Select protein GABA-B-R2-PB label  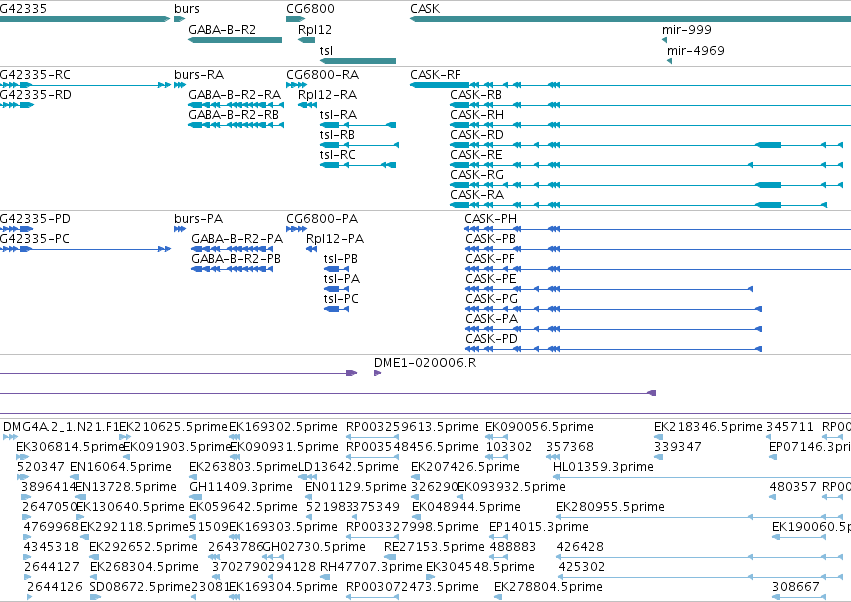(x=236, y=259)
